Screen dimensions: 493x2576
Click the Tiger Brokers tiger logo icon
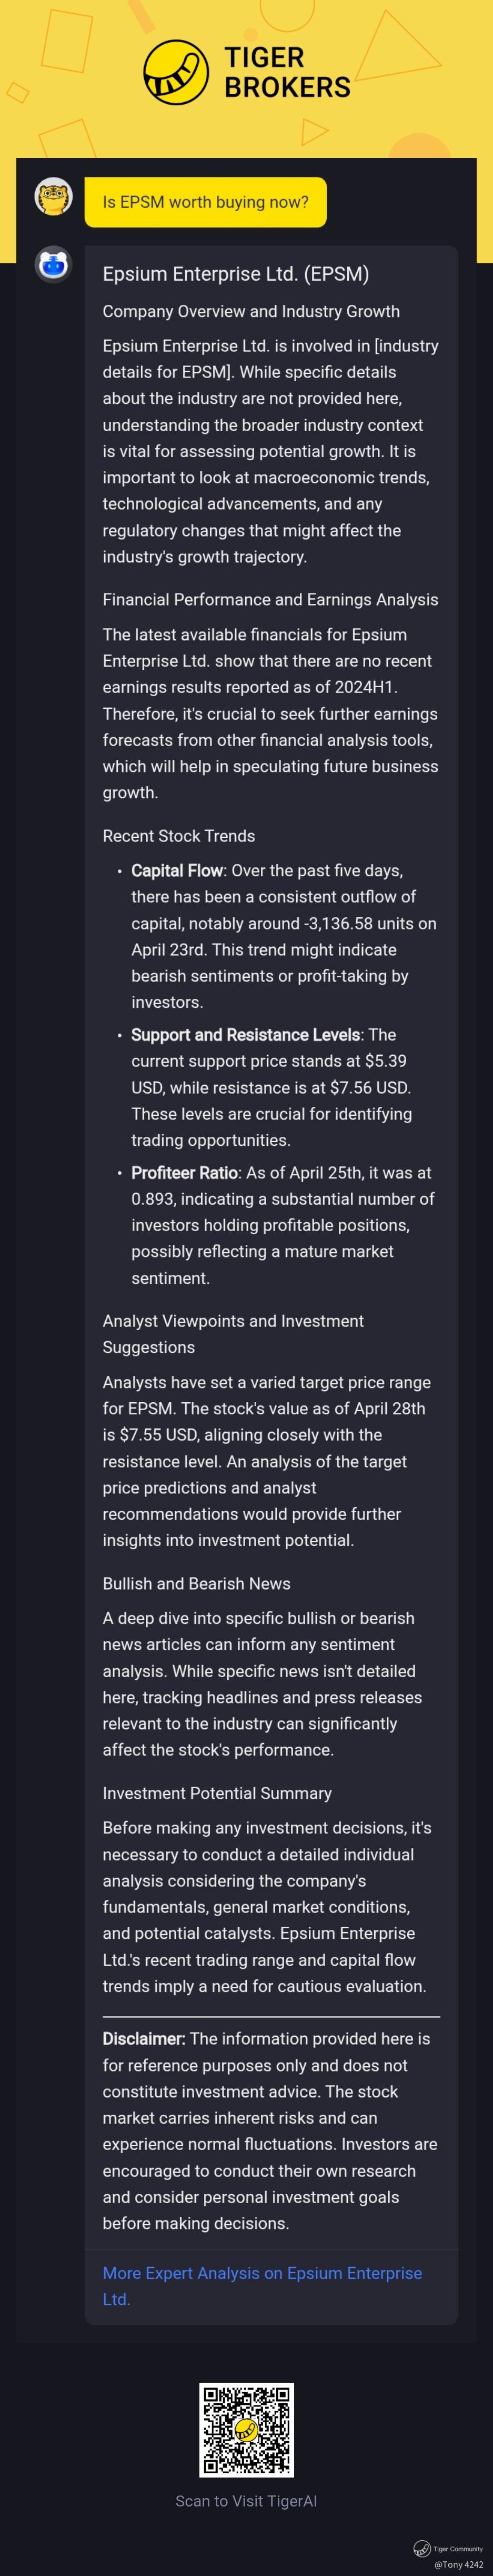pos(176,72)
